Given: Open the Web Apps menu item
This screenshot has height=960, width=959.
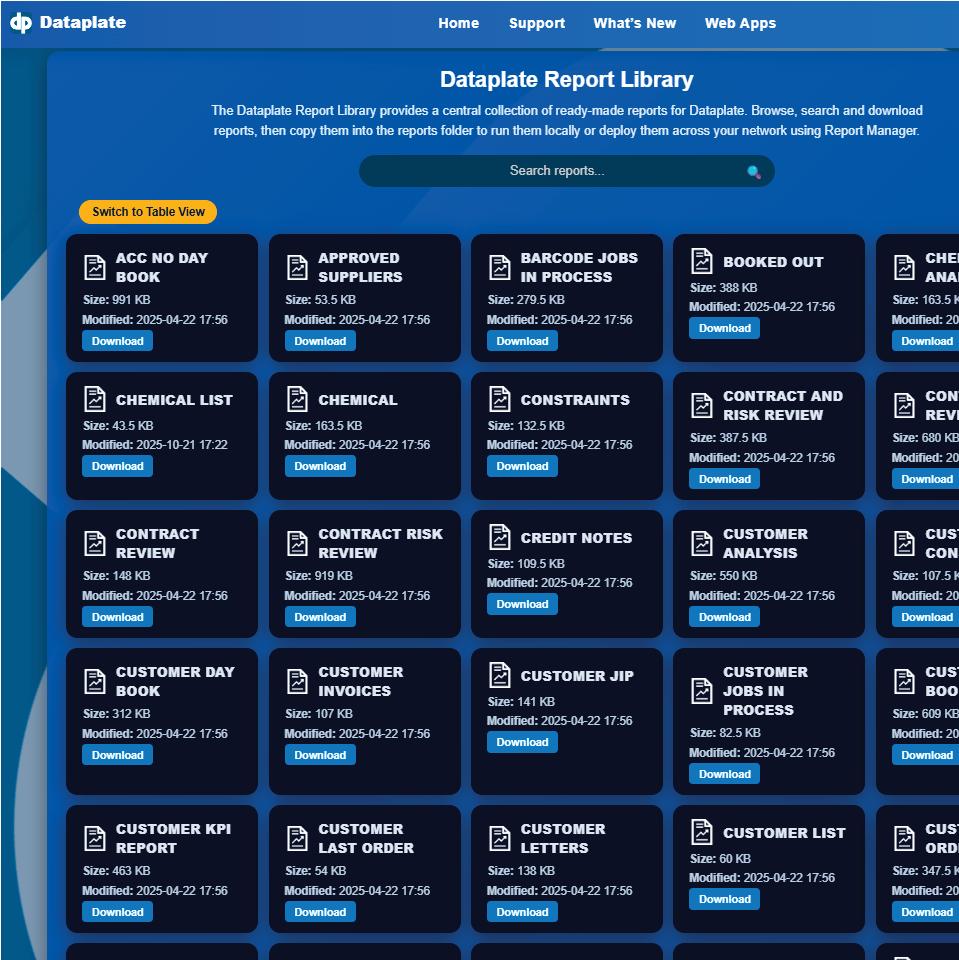Looking at the screenshot, I should (x=740, y=23).
